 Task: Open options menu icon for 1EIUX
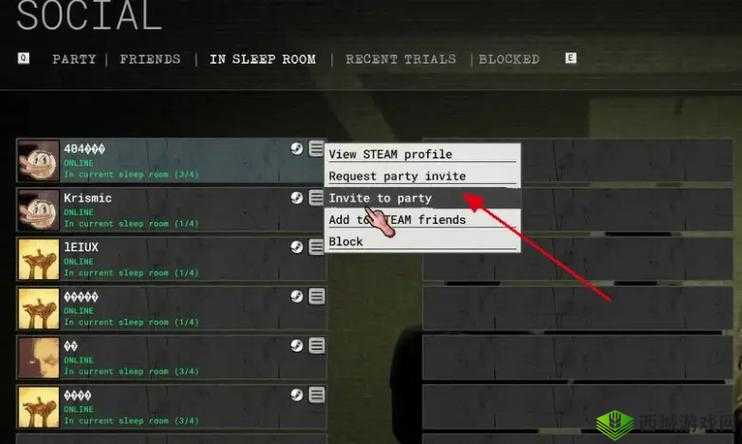[317, 247]
